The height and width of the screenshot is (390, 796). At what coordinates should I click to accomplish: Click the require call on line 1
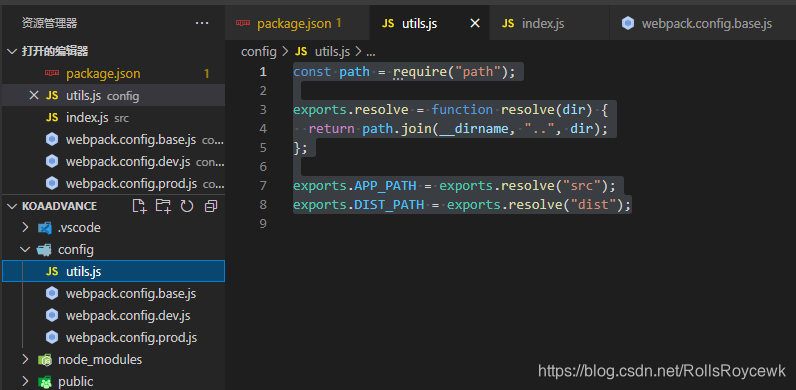pyautogui.click(x=420, y=72)
